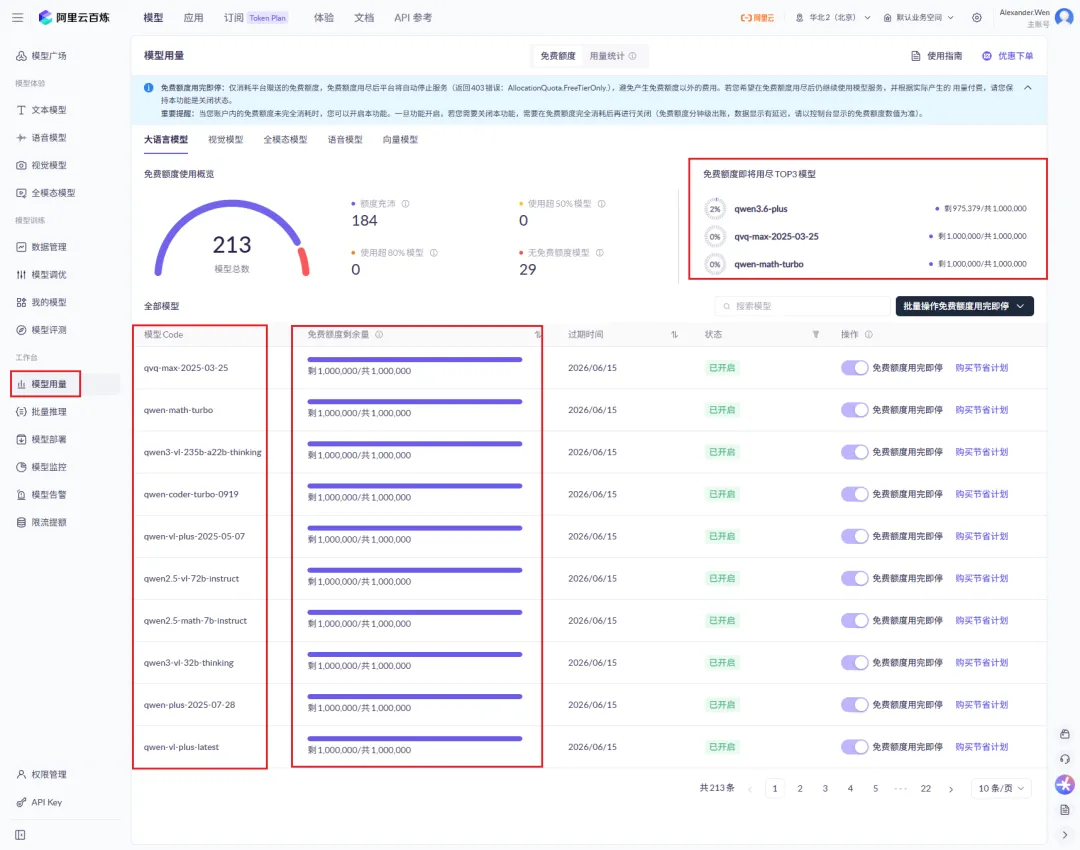
Task: Switch to 语音模型 tab
Action: [x=345, y=140]
